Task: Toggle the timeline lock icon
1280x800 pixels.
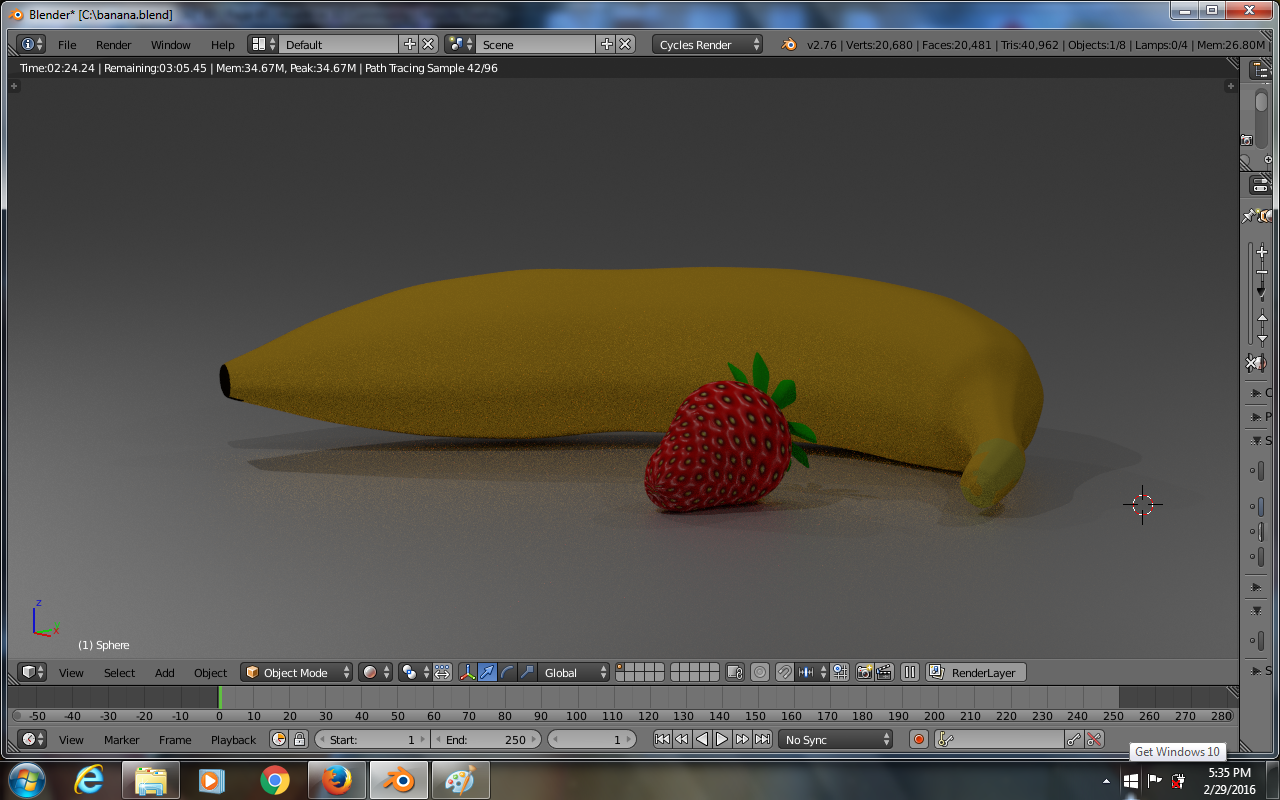Action: tap(299, 740)
